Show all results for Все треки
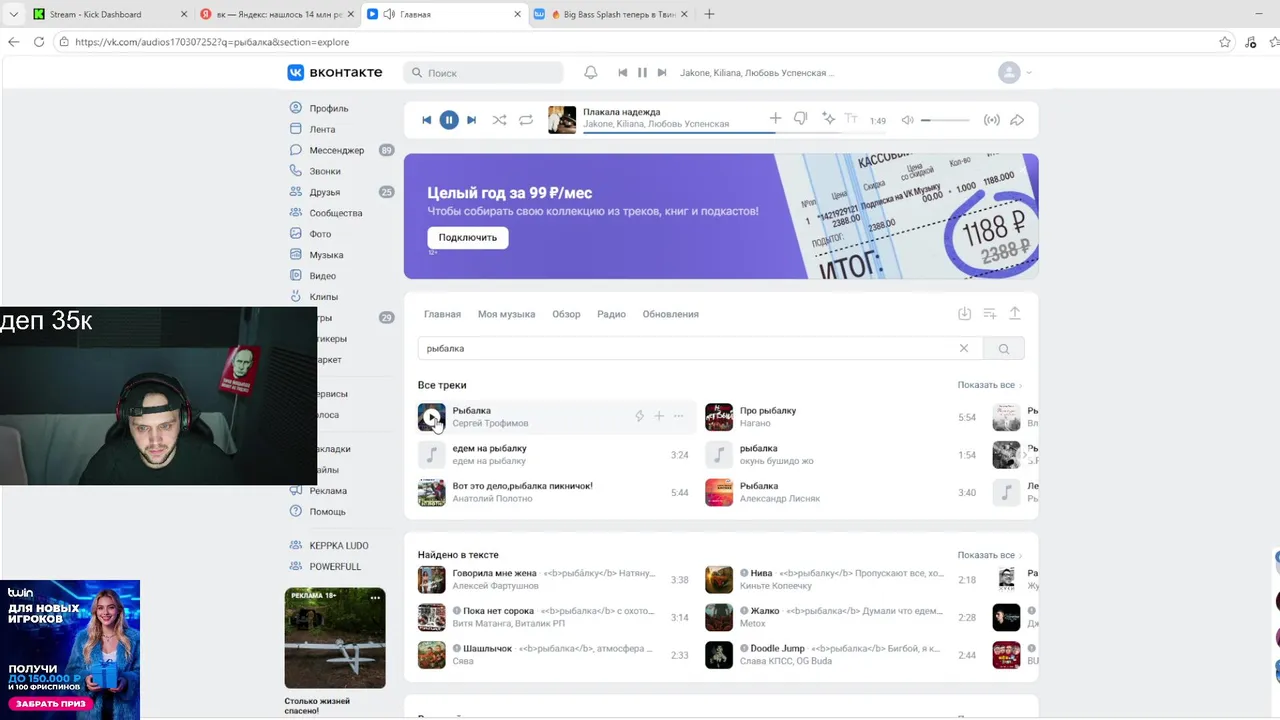Image resolution: width=1280 pixels, height=720 pixels. (x=989, y=385)
